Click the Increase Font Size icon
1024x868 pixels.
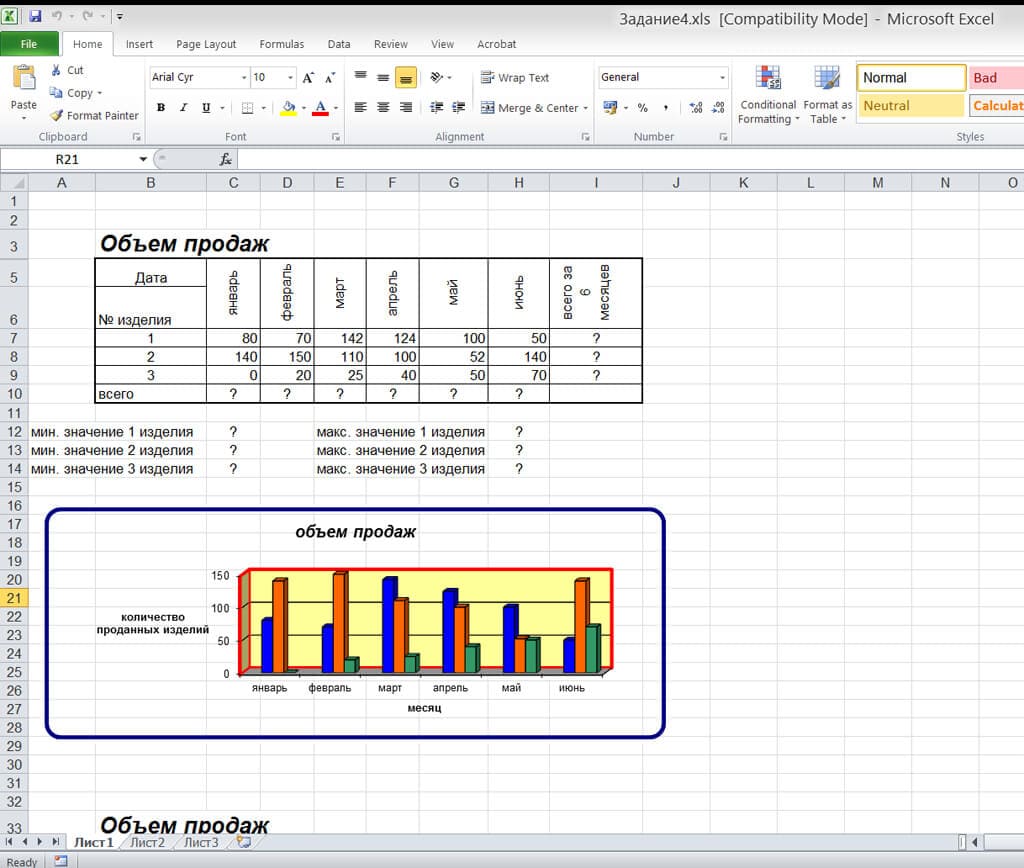(x=308, y=77)
